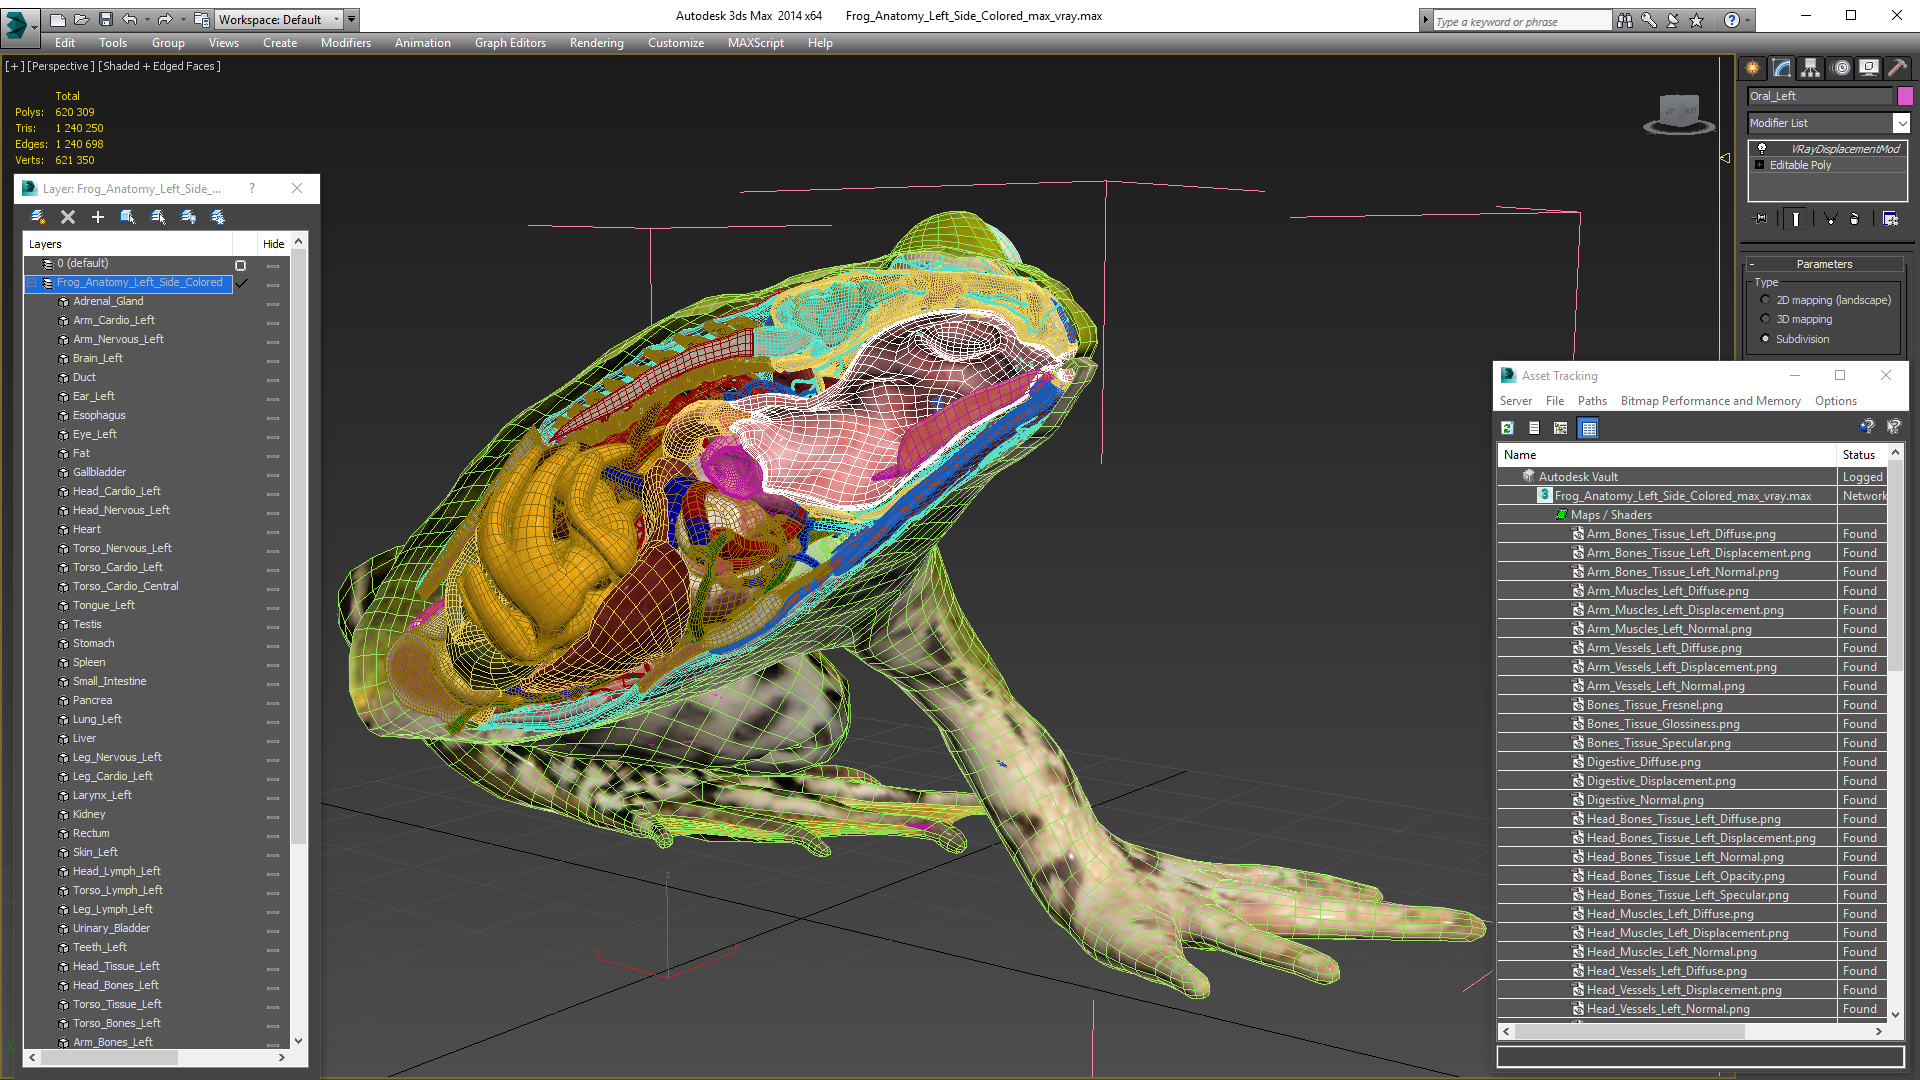Collapse the Frog_Anatomy_Left_Side_Colored layer tree
Screen dimensions: 1920x1080
(x=31, y=283)
